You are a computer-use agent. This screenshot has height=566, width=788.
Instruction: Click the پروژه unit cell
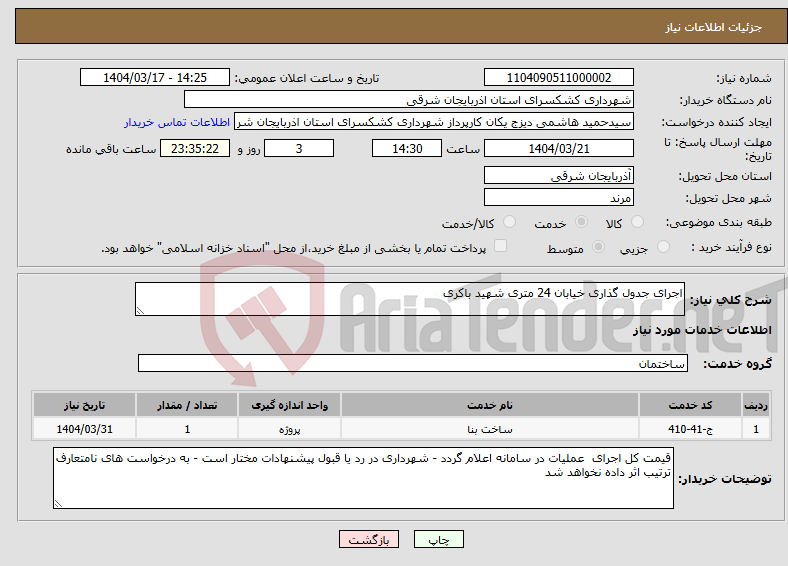(x=289, y=429)
